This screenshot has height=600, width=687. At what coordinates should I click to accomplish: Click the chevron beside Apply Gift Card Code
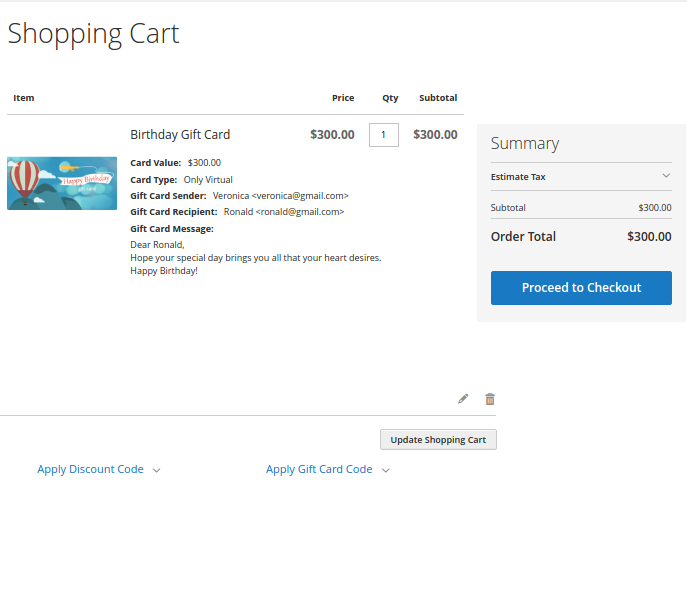point(385,470)
